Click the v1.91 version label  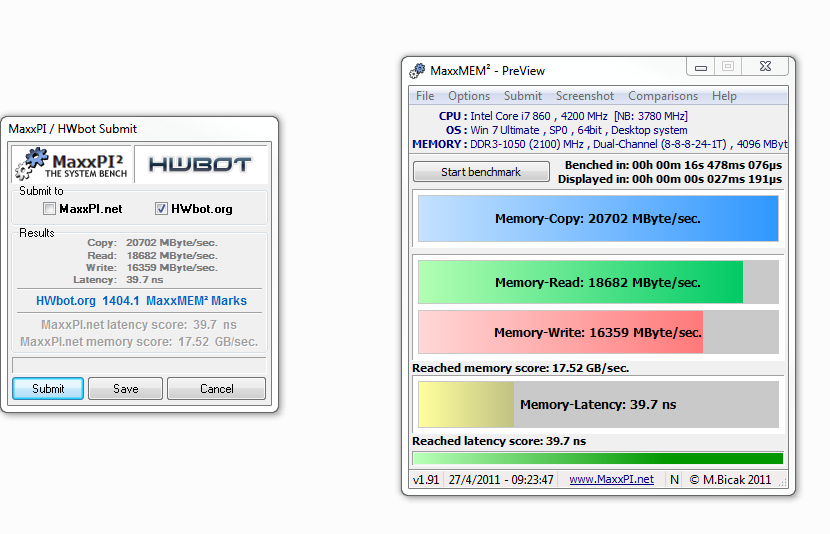pos(426,479)
